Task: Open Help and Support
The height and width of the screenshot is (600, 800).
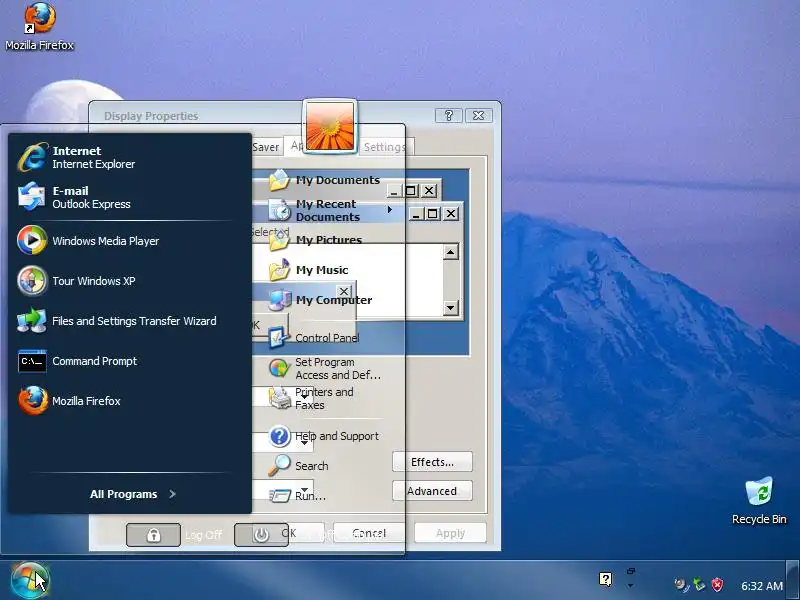Action: click(x=324, y=436)
